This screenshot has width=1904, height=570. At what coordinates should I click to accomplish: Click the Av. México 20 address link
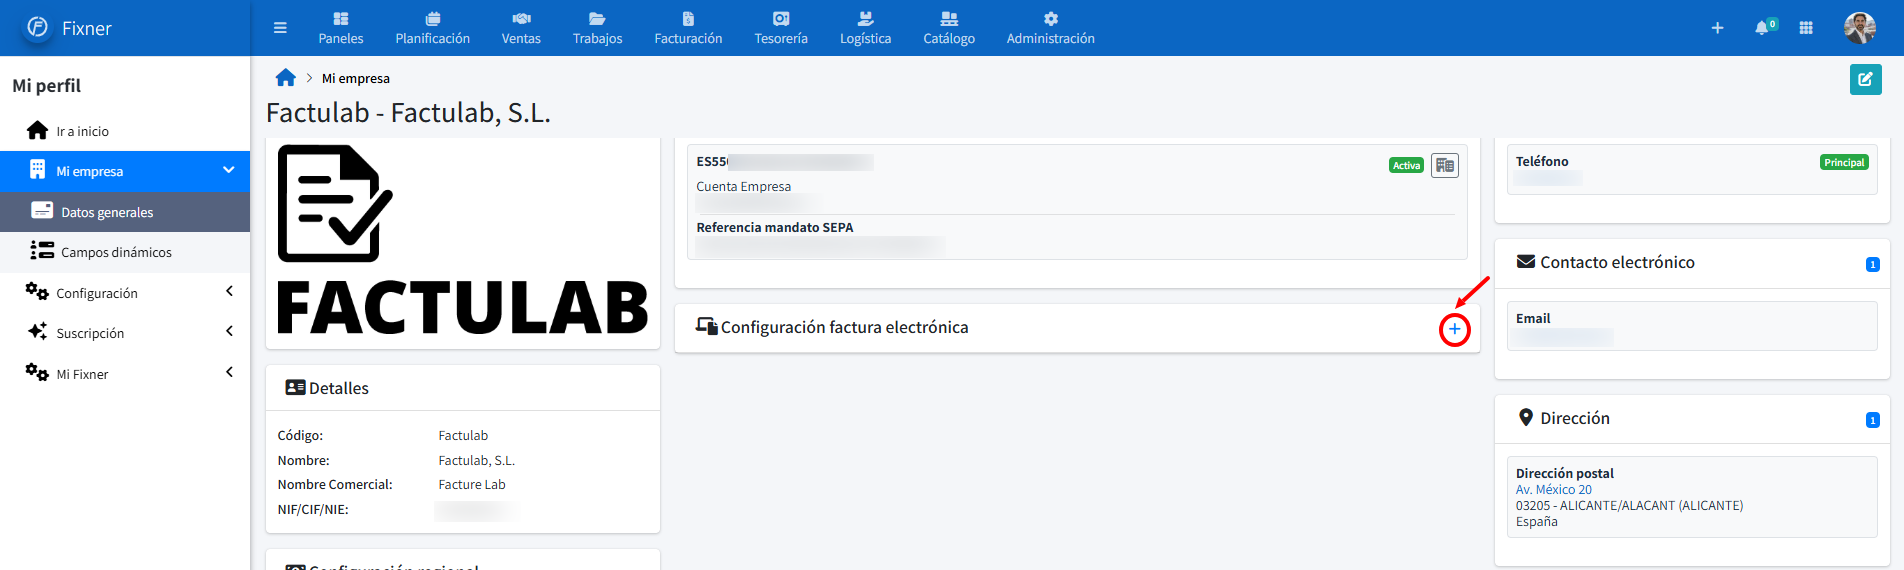1553,490
